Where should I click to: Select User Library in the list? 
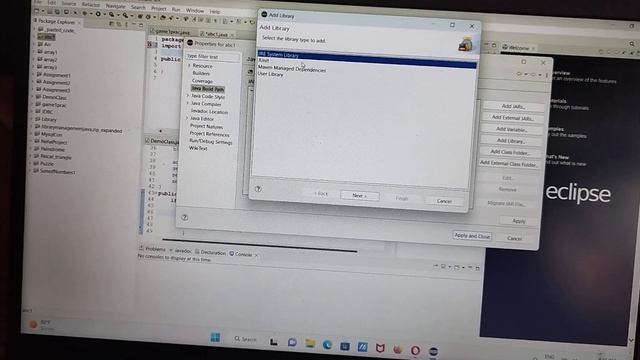point(270,74)
